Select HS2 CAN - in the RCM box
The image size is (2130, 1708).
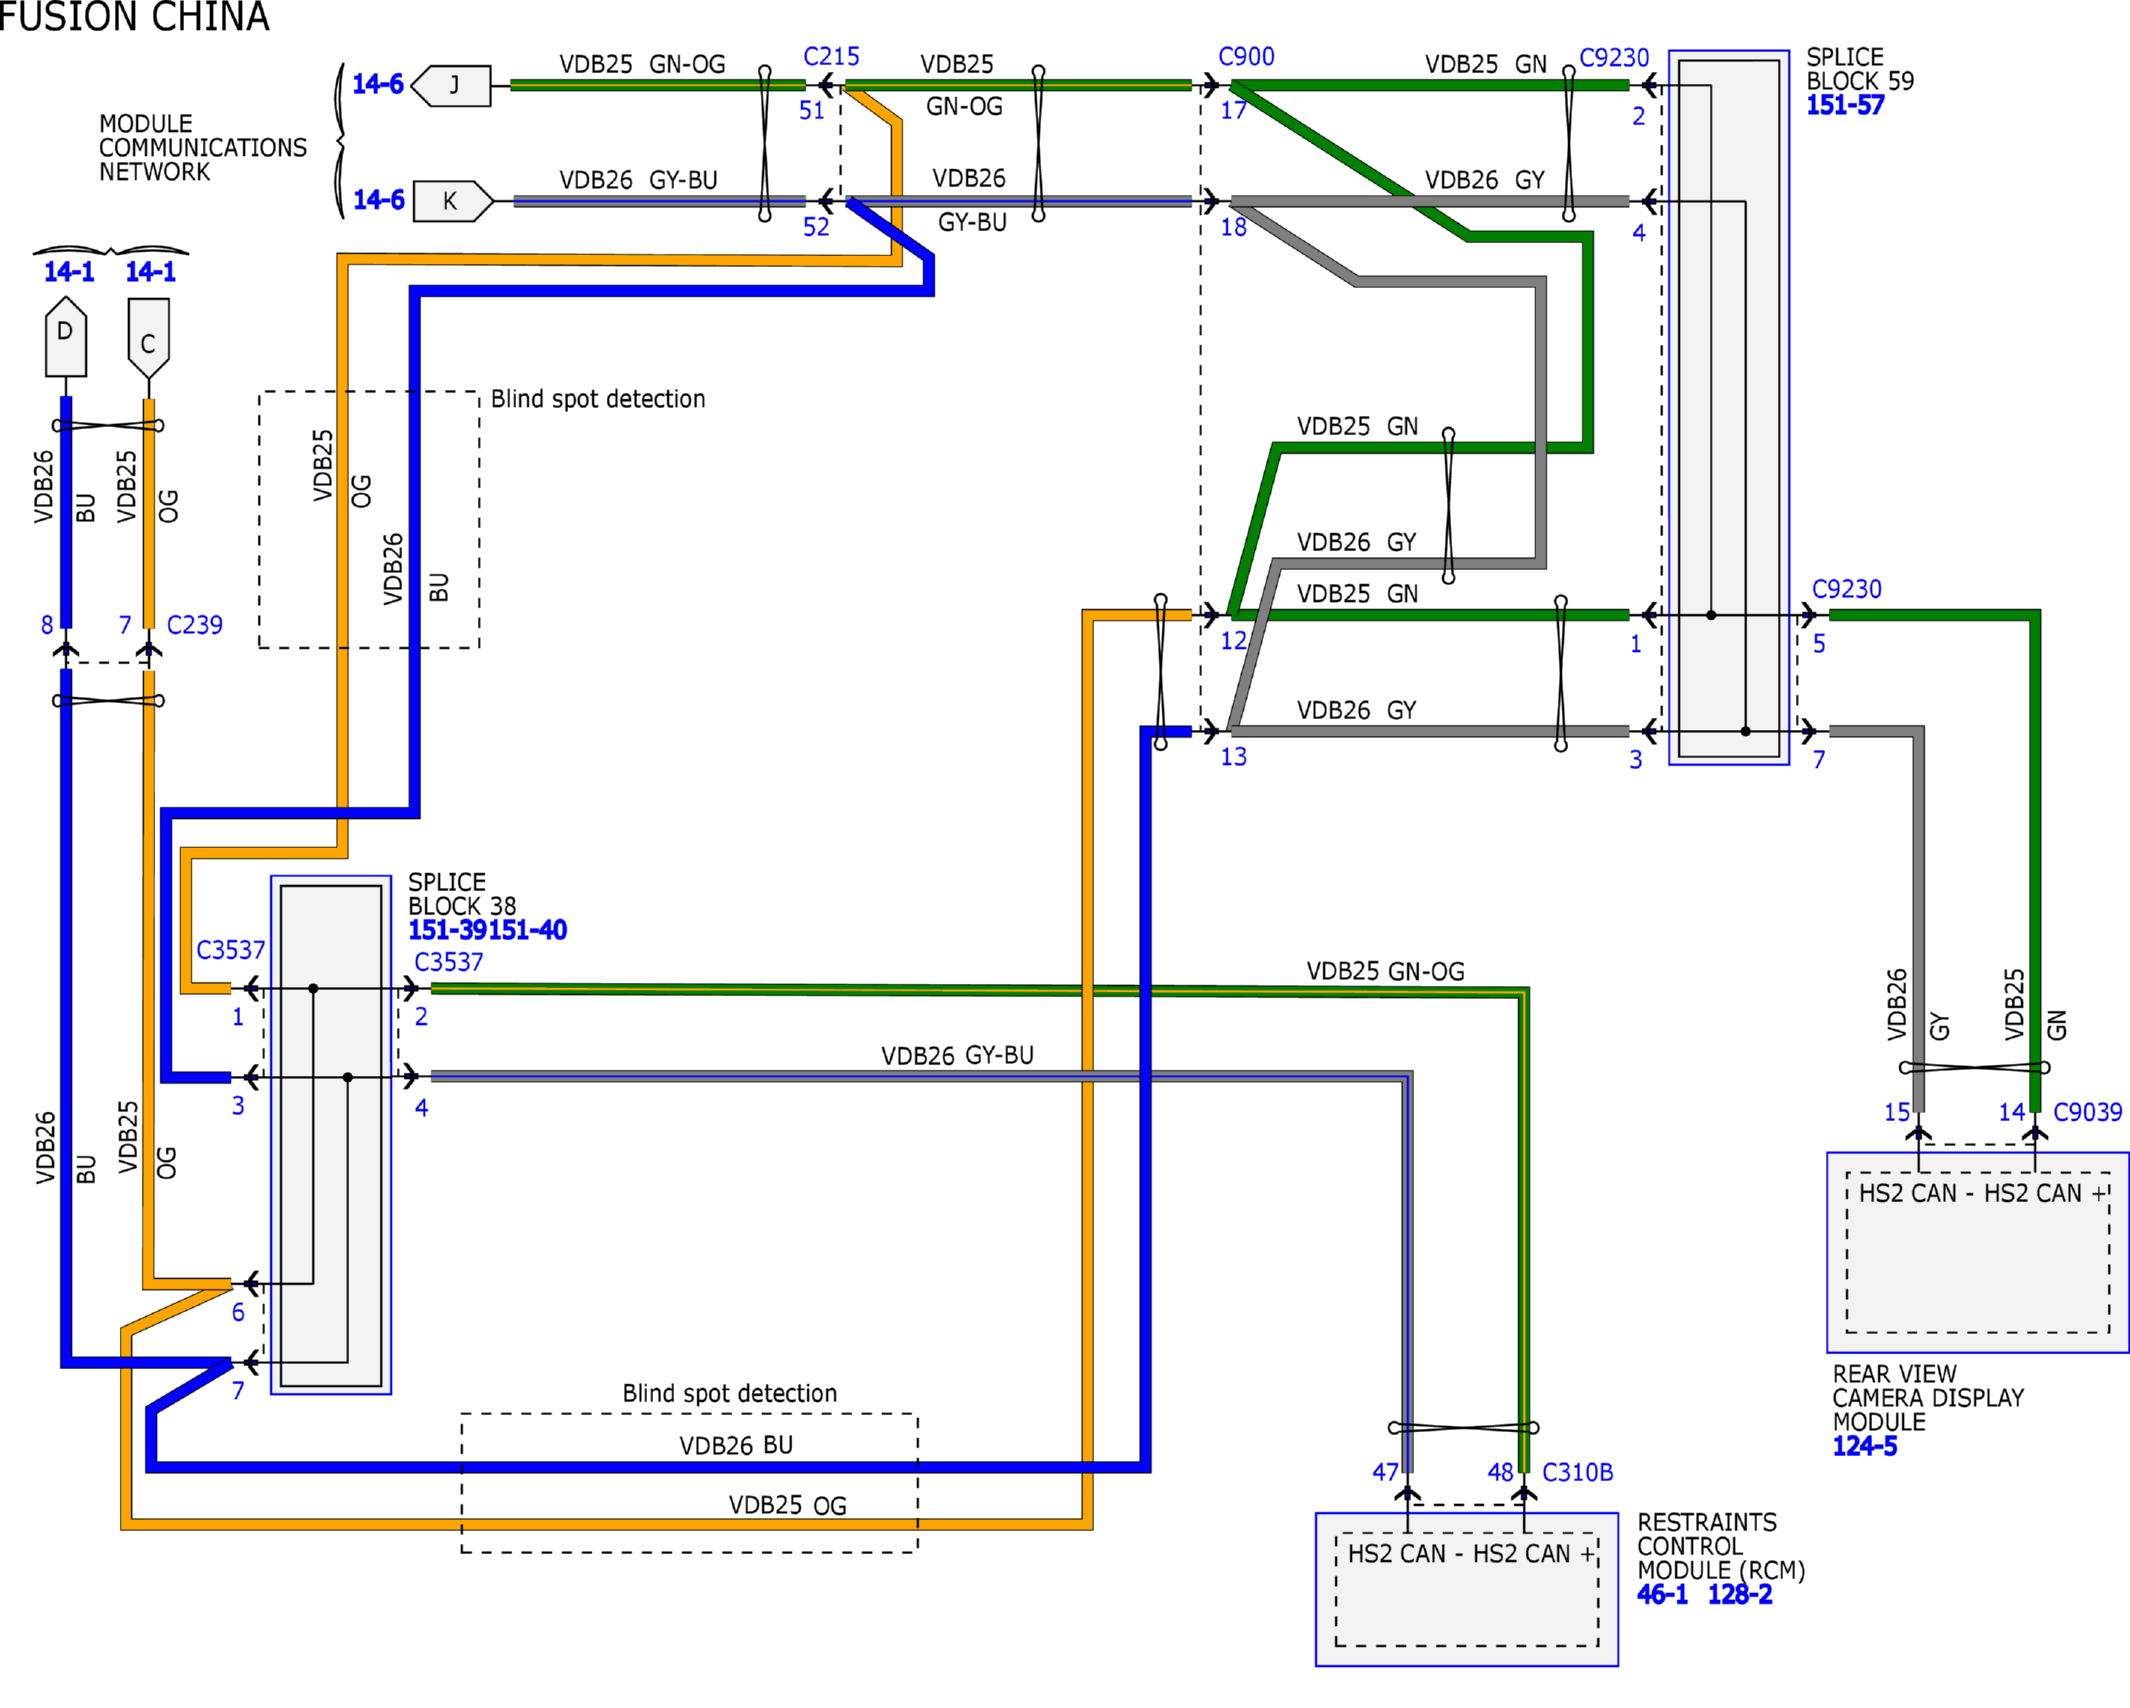1407,1554
